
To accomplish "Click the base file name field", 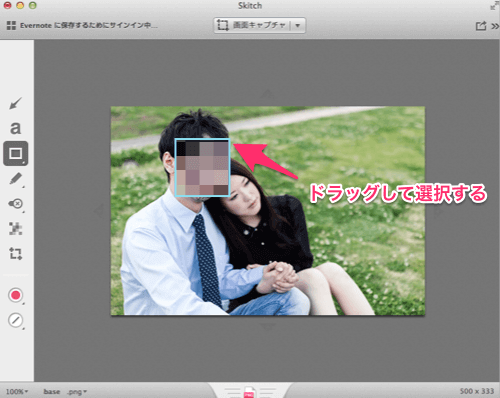I will [52, 391].
